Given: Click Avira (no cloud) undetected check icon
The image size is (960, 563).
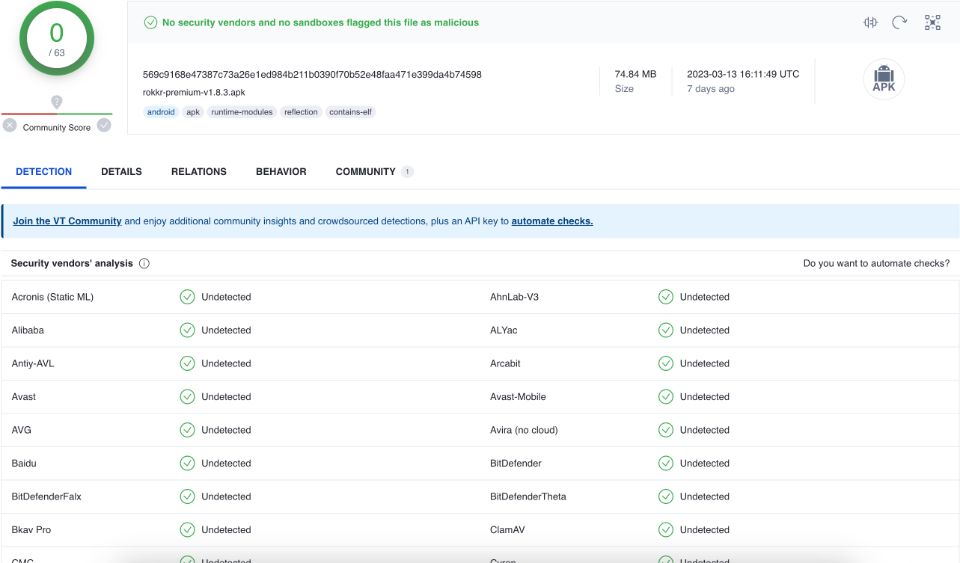Looking at the screenshot, I should pyautogui.click(x=666, y=430).
